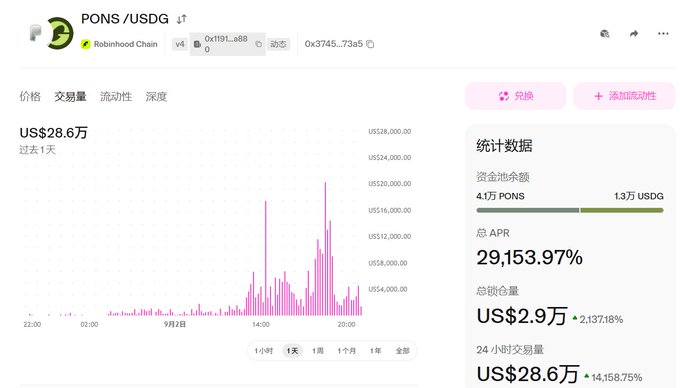Viewport: 680px width, 388px height.
Task: Select the 1年 time range
Action: [376, 351]
